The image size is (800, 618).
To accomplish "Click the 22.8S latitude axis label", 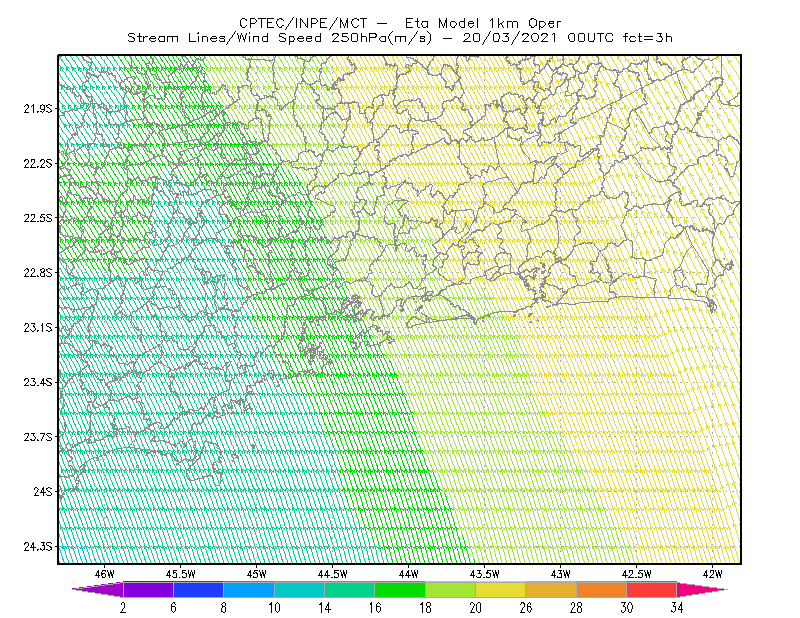I will (x=38, y=273).
